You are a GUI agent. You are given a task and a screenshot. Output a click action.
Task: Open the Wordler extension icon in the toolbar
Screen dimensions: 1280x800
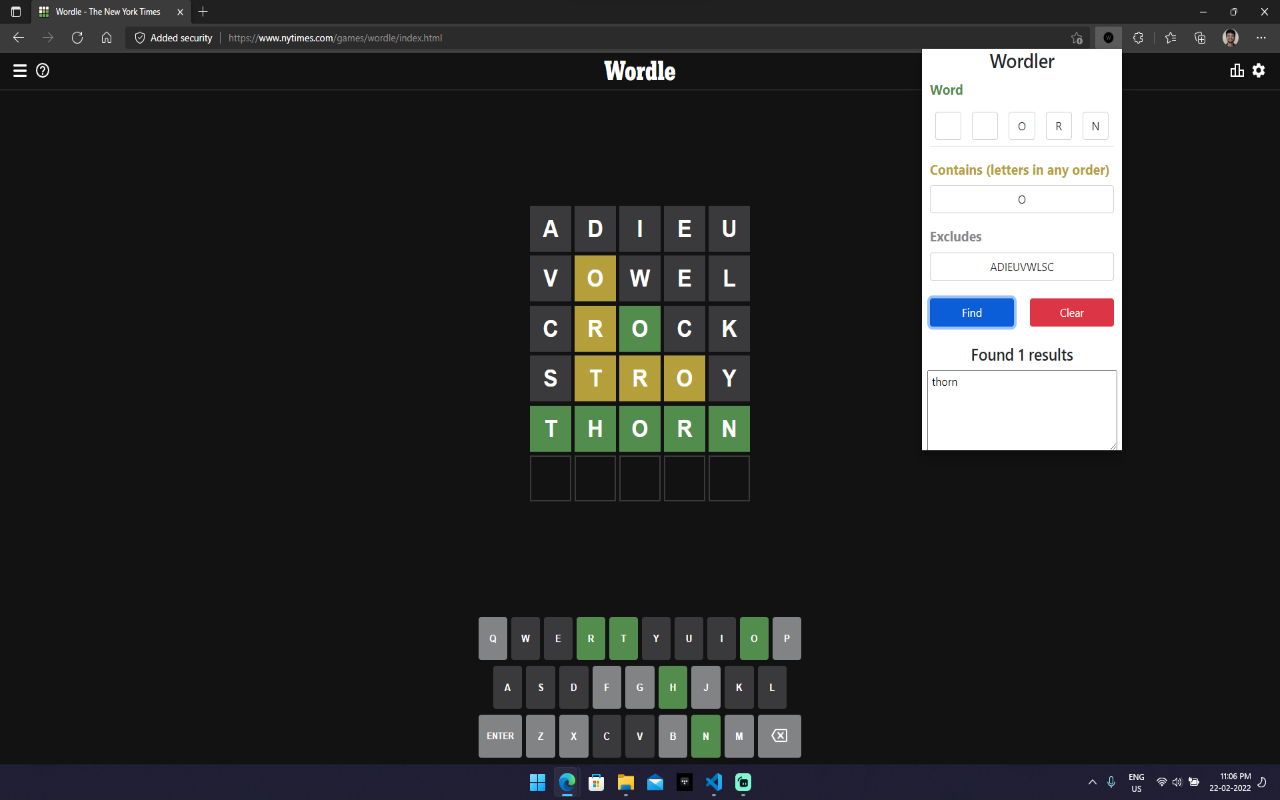[1107, 37]
